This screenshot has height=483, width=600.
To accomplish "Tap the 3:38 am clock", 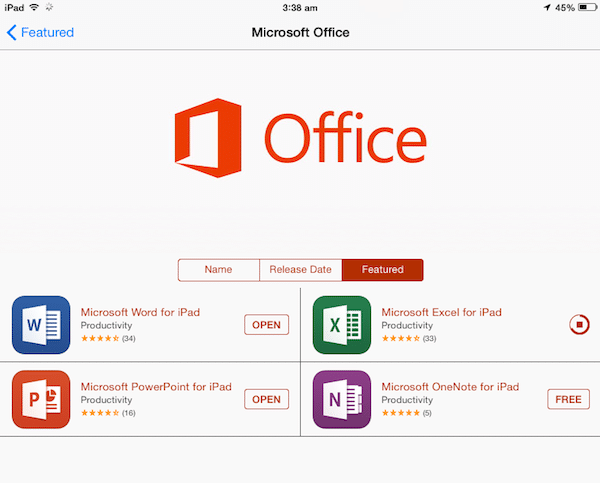I will (x=300, y=8).
